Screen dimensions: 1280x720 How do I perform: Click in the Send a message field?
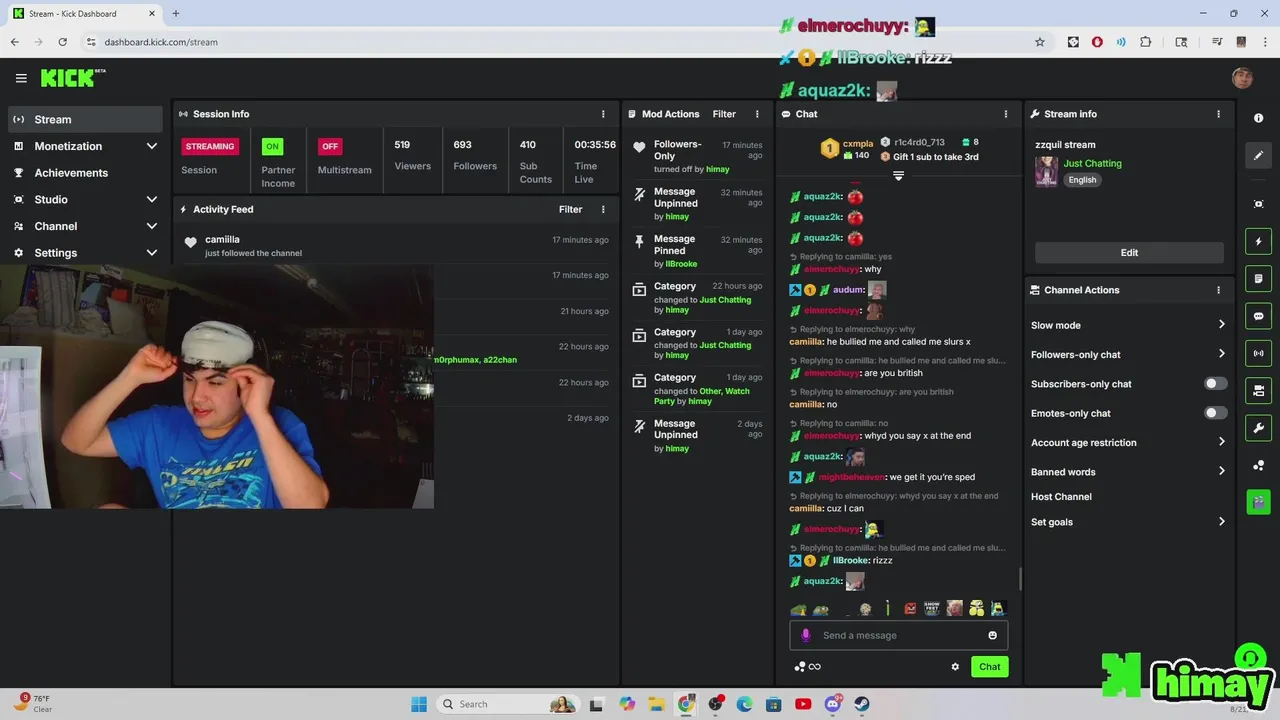(x=898, y=635)
